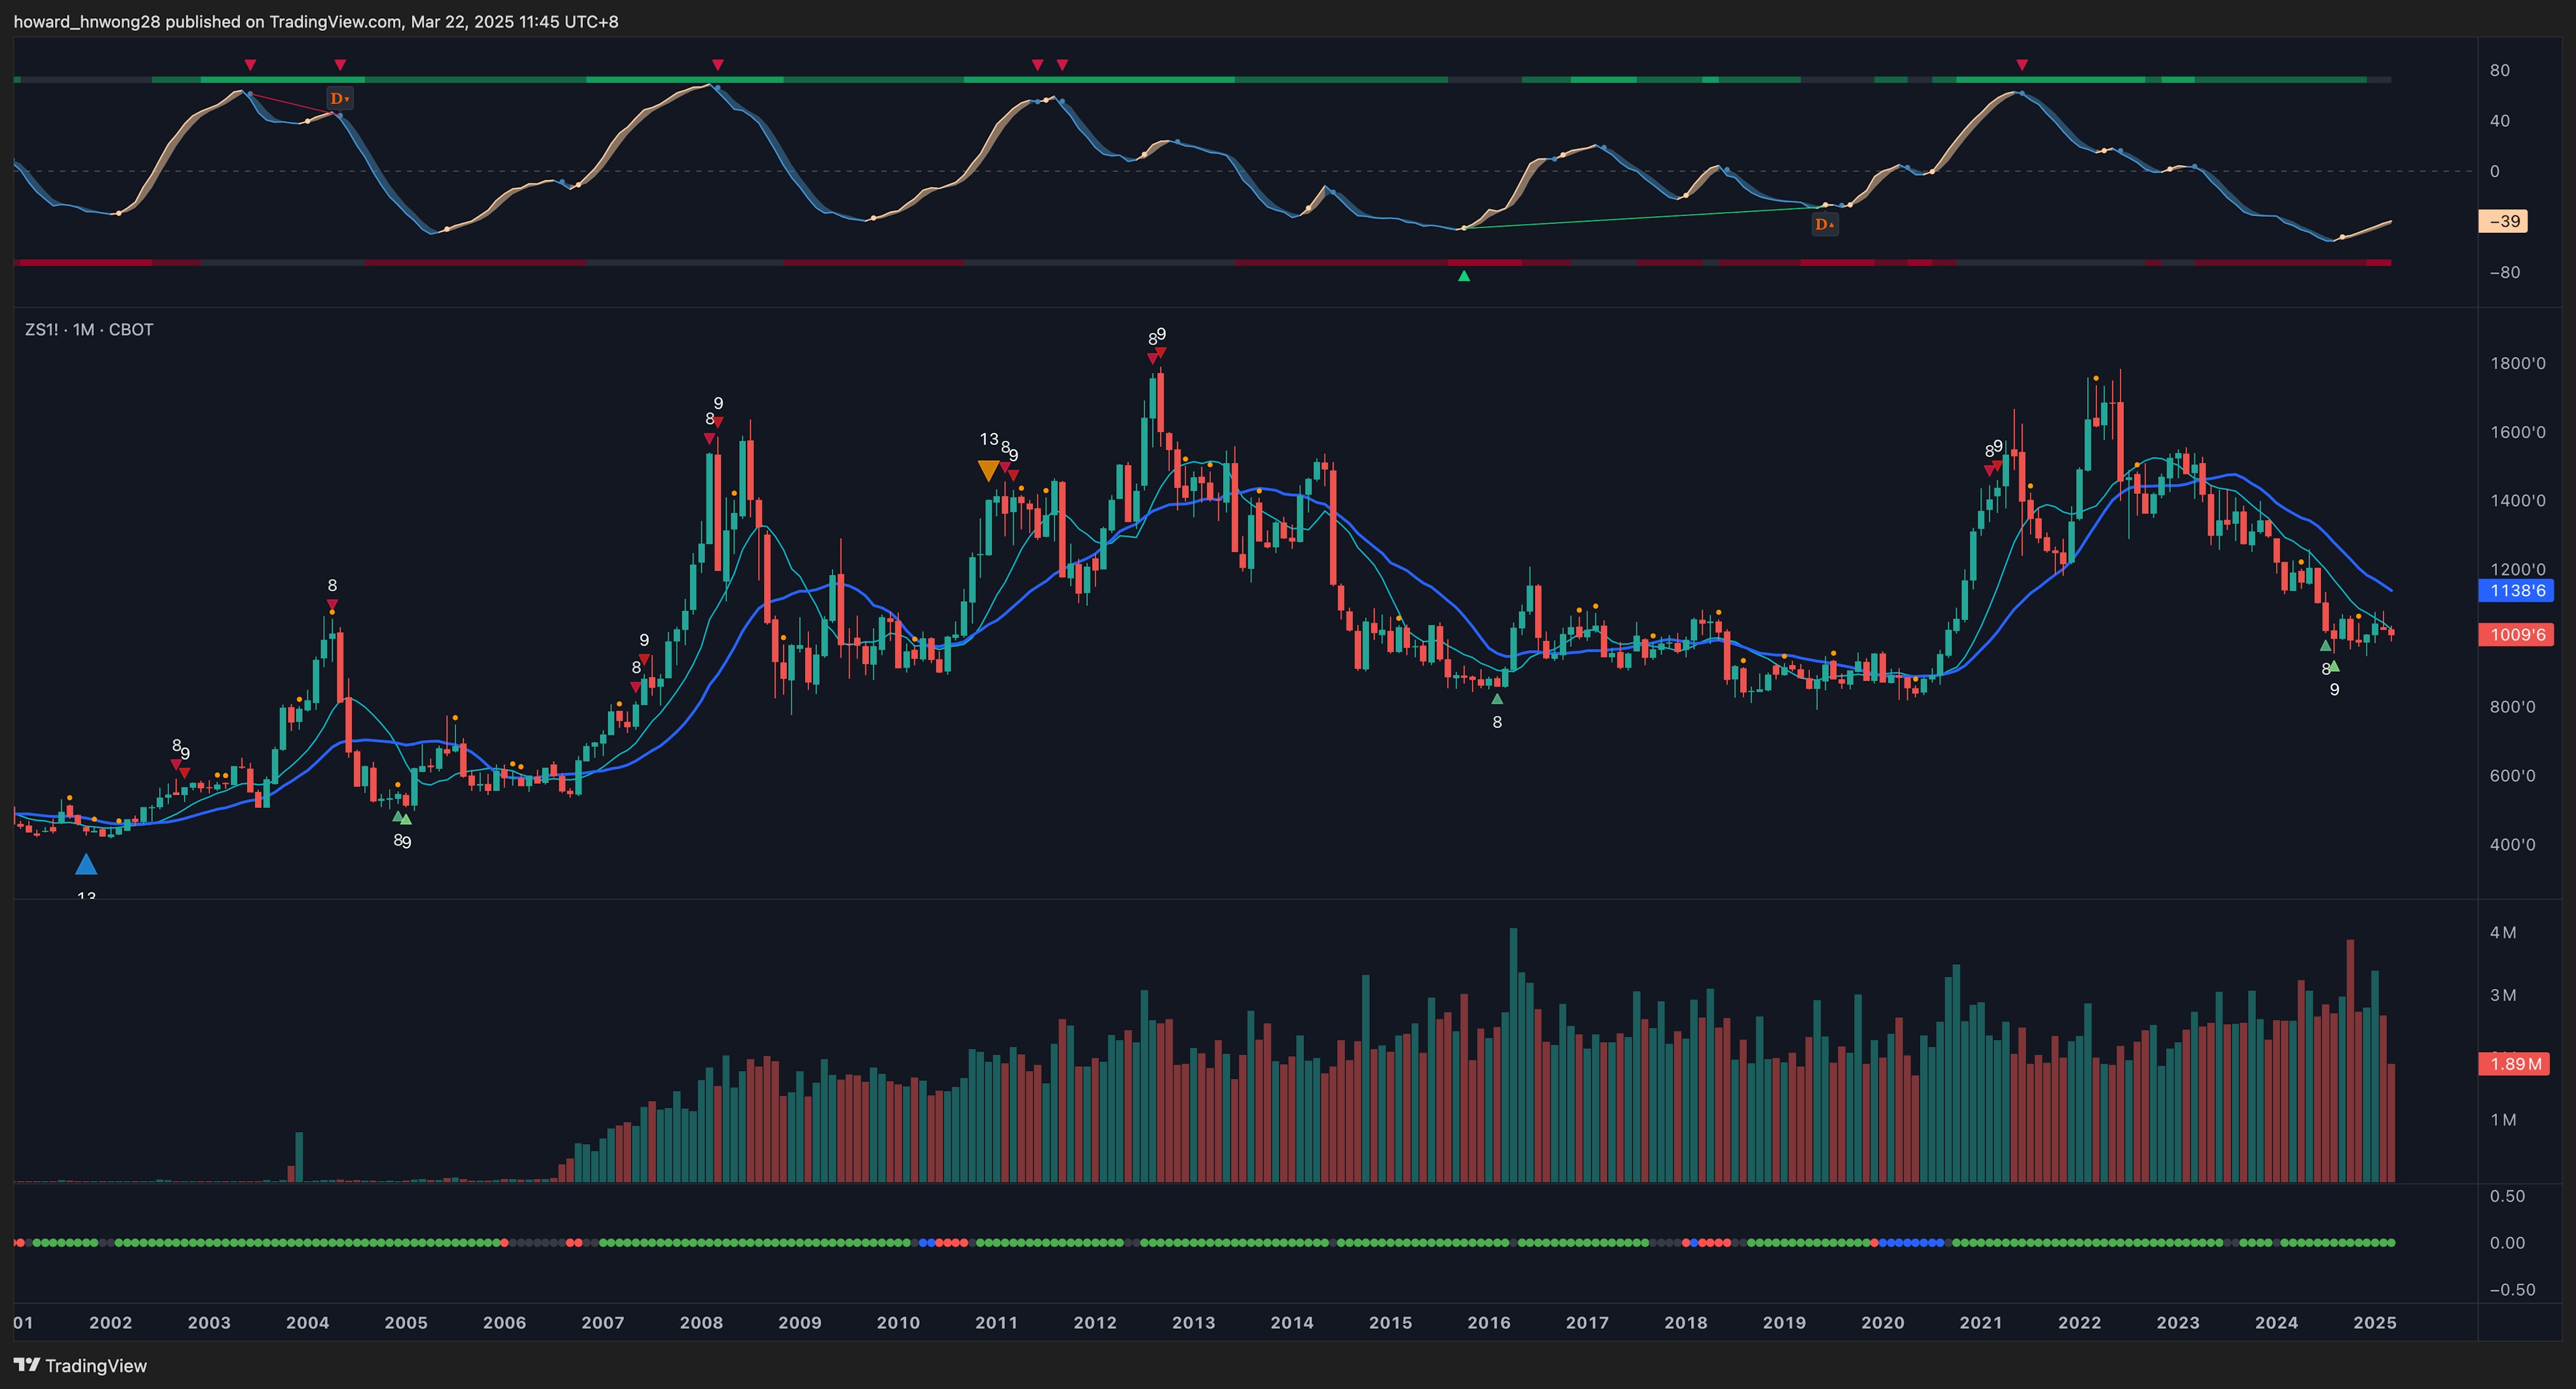Click the red down arrow above 2008 oscillator peak
Viewport: 2576px width, 1389px height.
click(718, 65)
